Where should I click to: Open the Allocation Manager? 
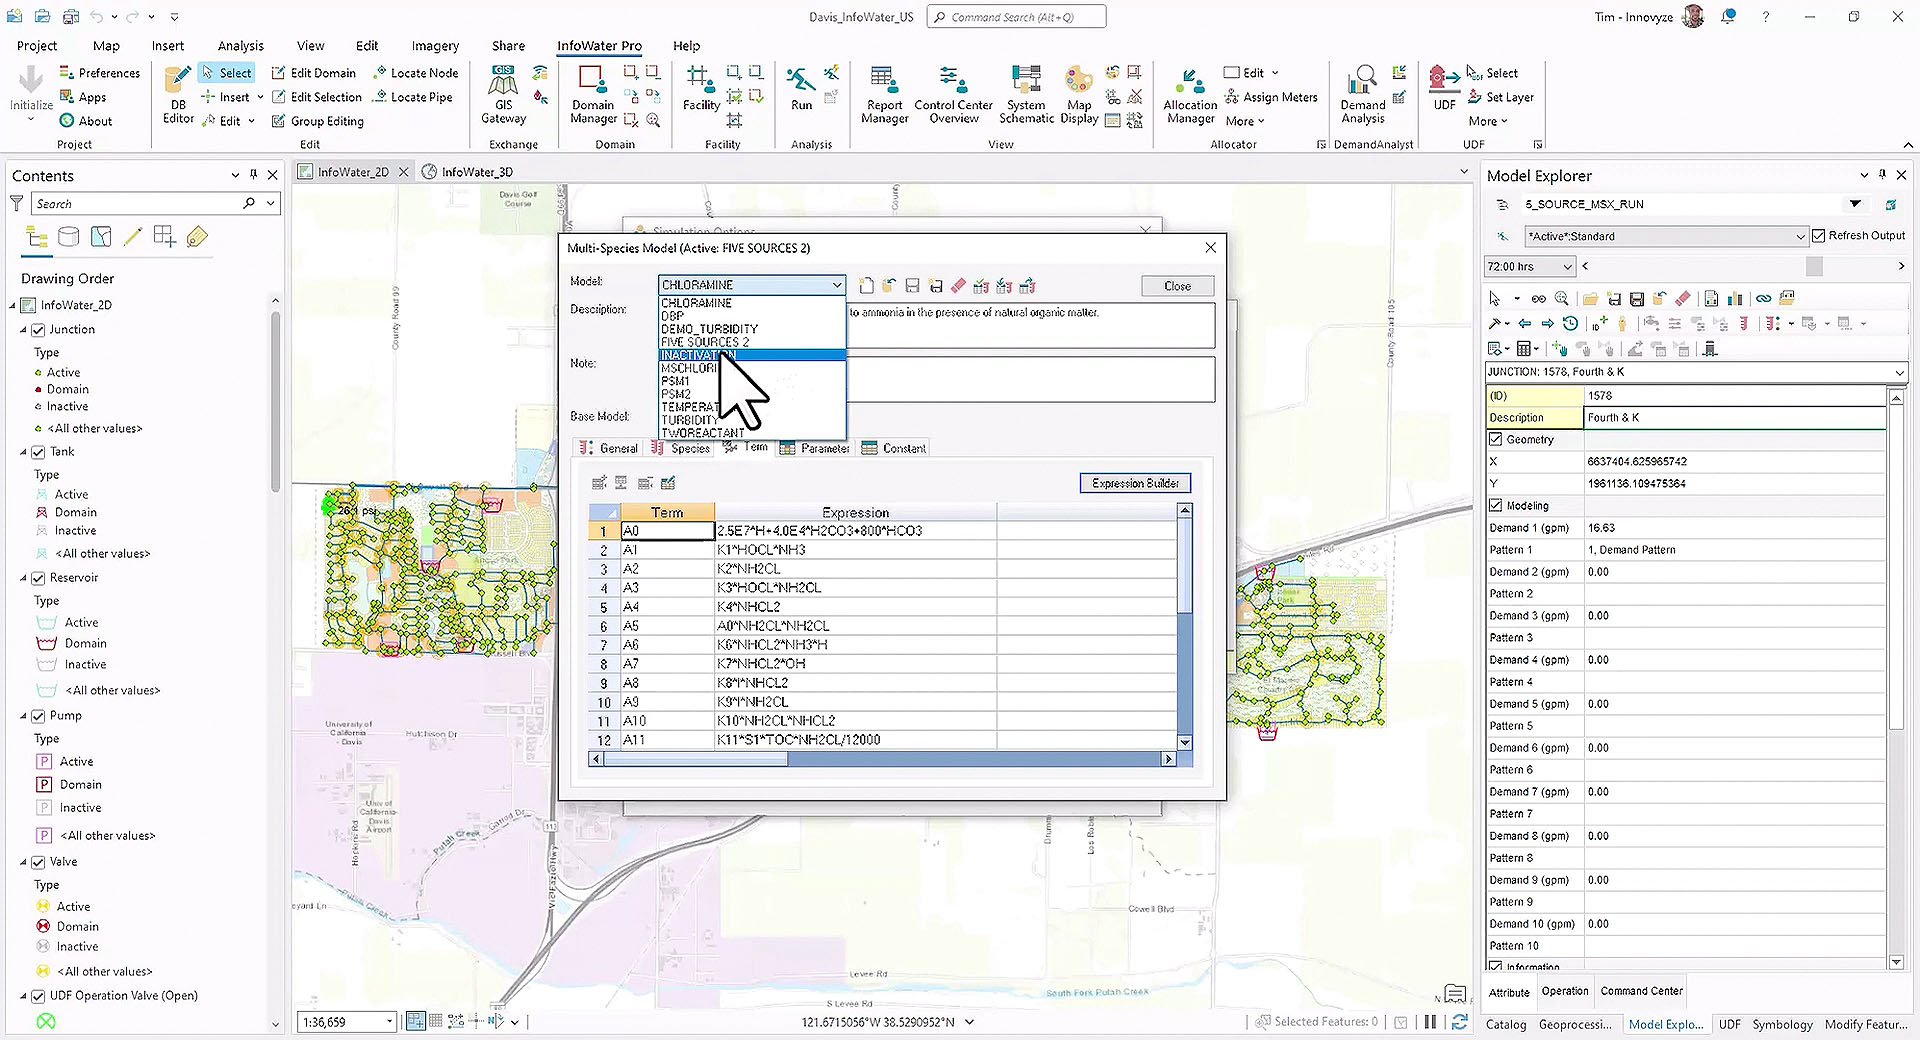(x=1190, y=95)
